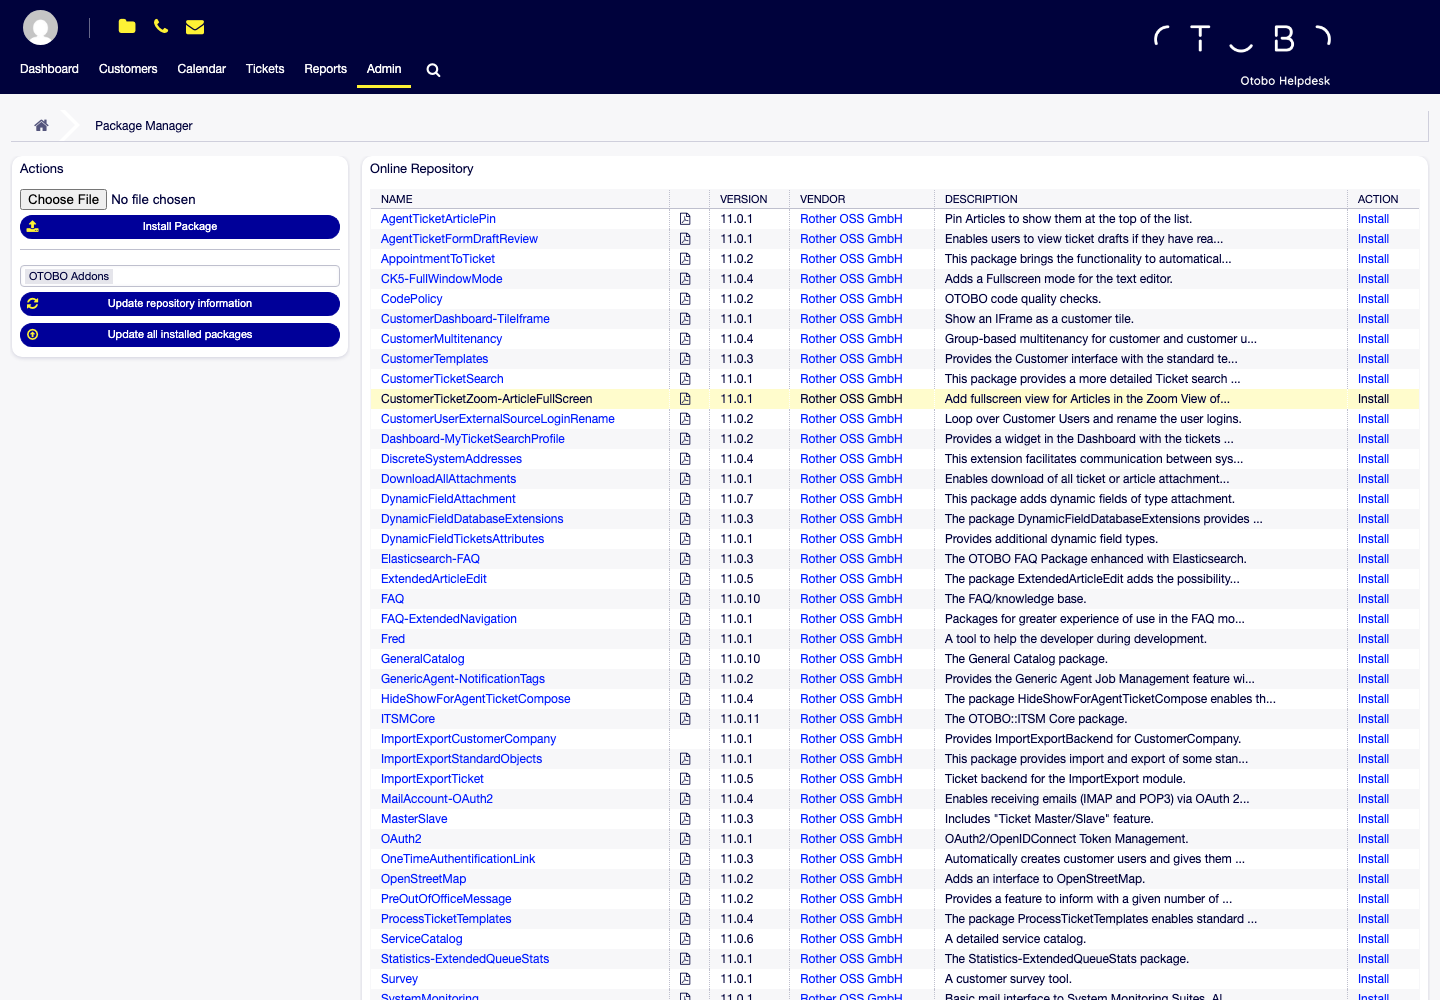Viewport: 1440px width, 1000px height.
Task: Click the search magnifier icon
Action: 433,70
